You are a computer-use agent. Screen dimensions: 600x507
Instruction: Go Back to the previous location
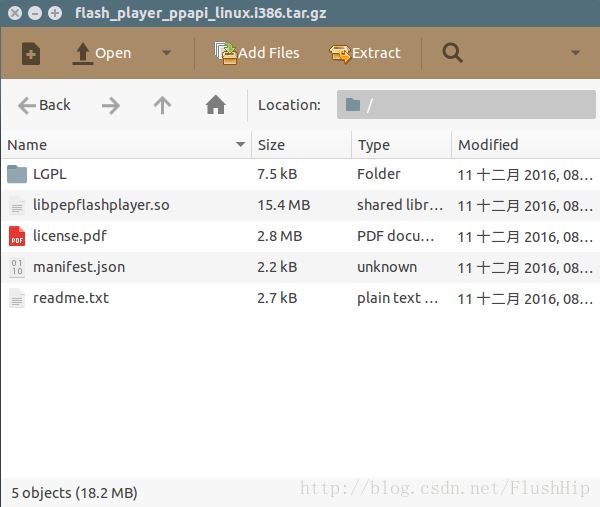pos(44,105)
